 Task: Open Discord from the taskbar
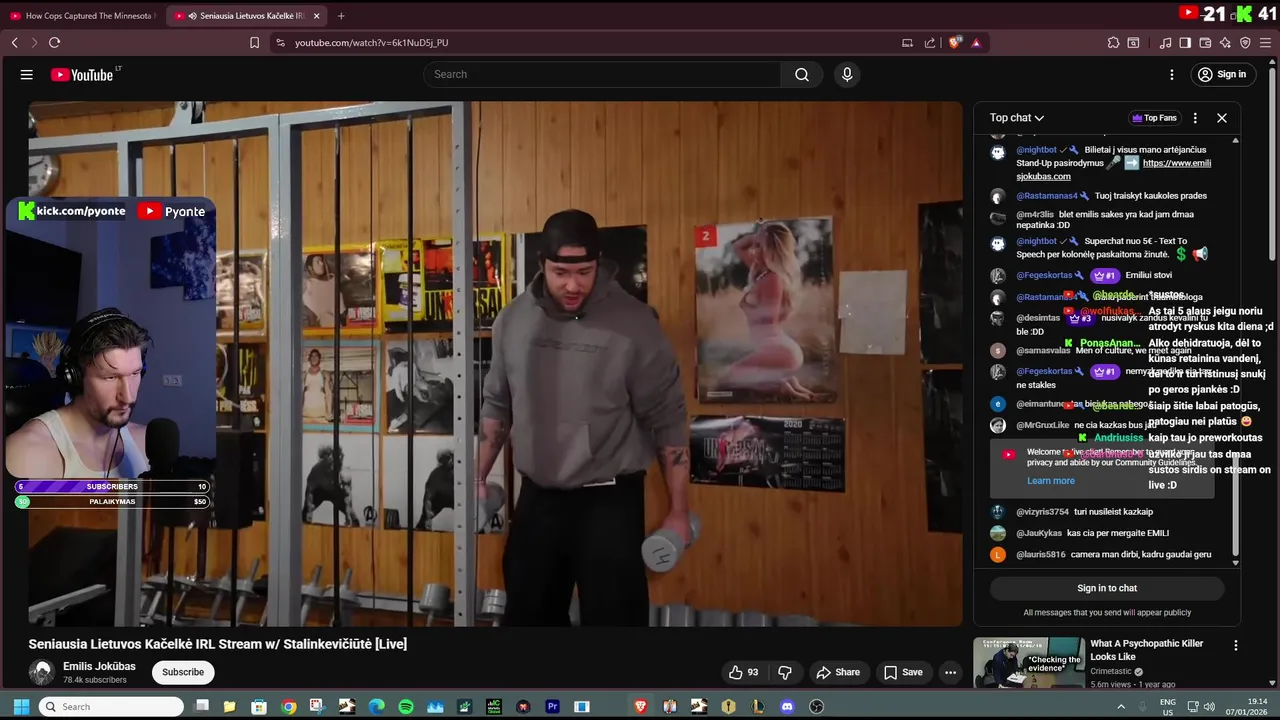click(x=787, y=706)
